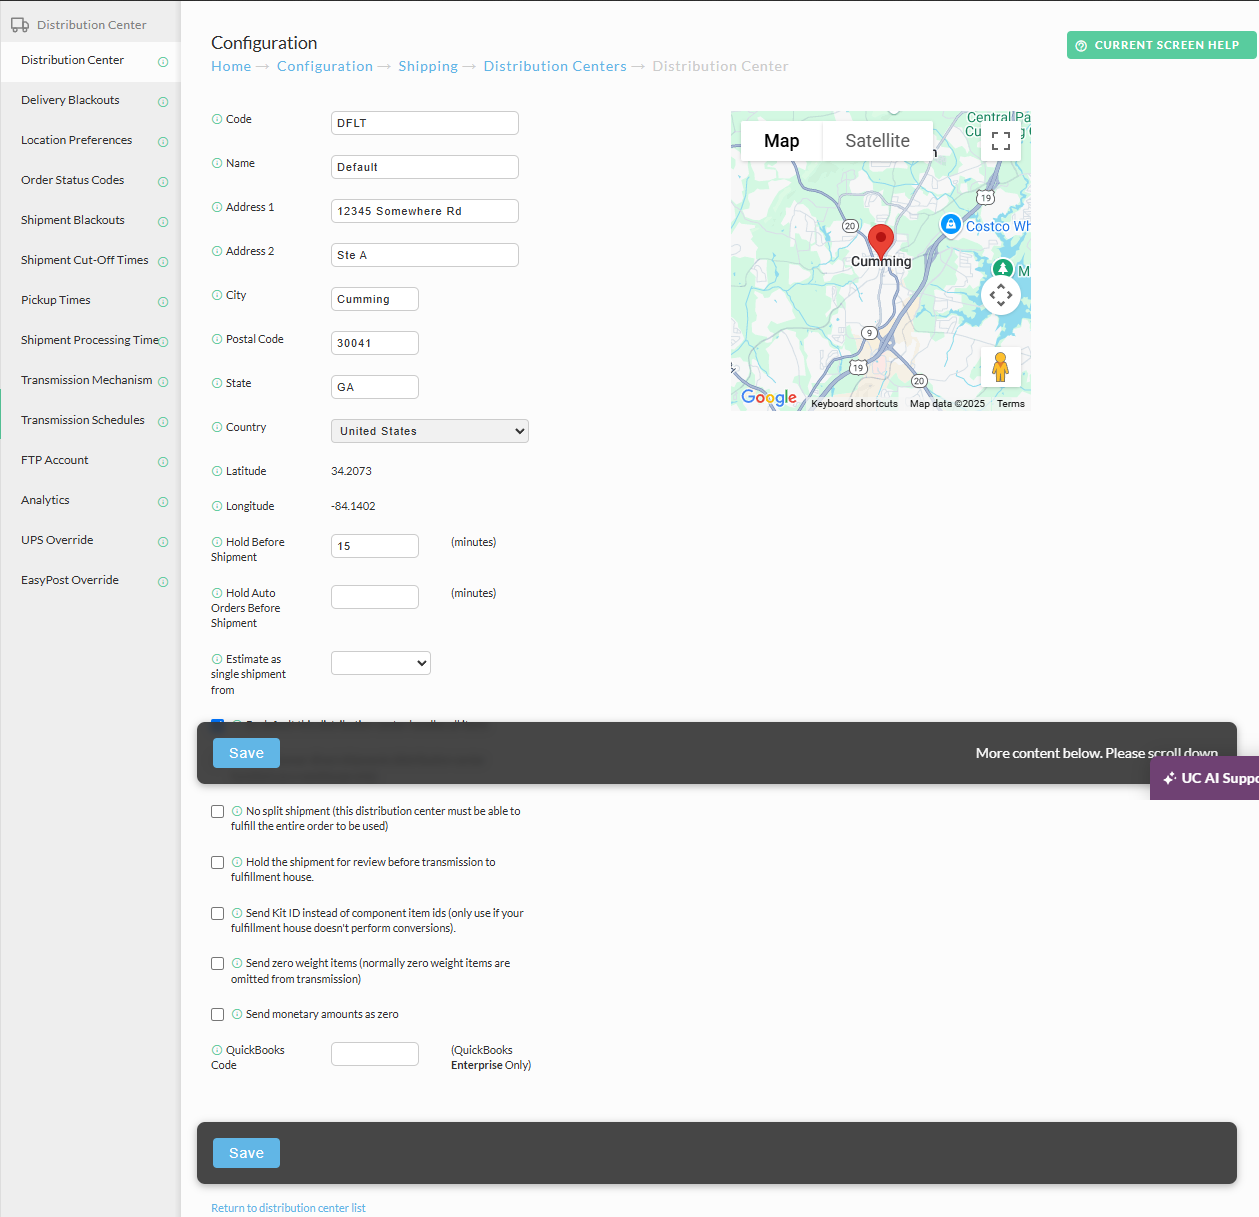The image size is (1259, 1217).
Task: Click the Costco shopping marker on map
Action: 951,225
